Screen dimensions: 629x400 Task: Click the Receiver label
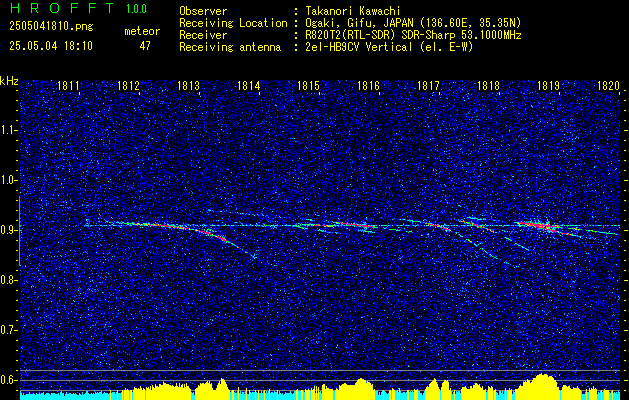(x=203, y=35)
